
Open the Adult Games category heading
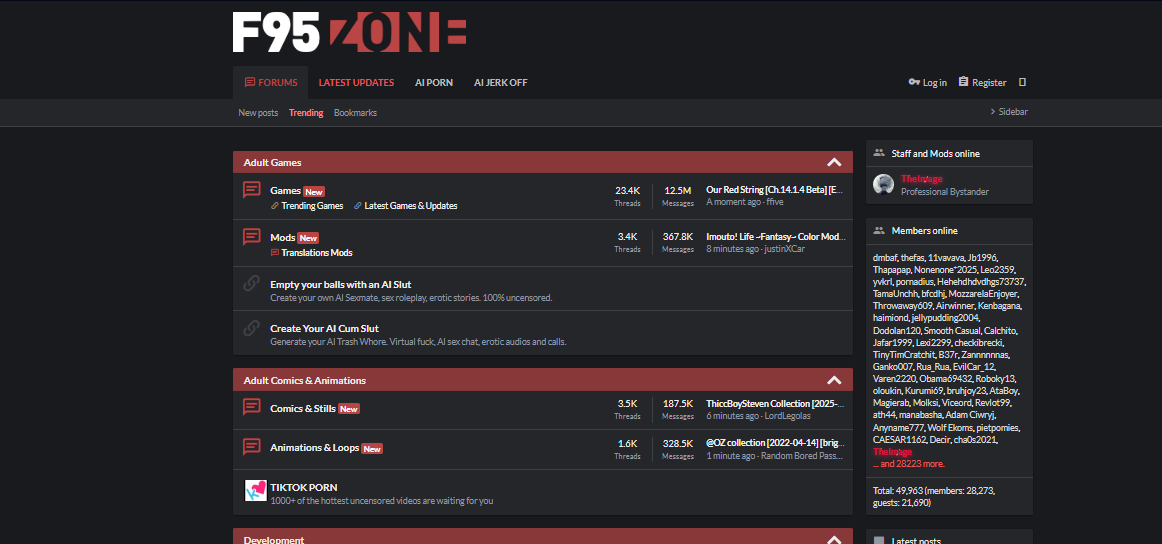(272, 162)
